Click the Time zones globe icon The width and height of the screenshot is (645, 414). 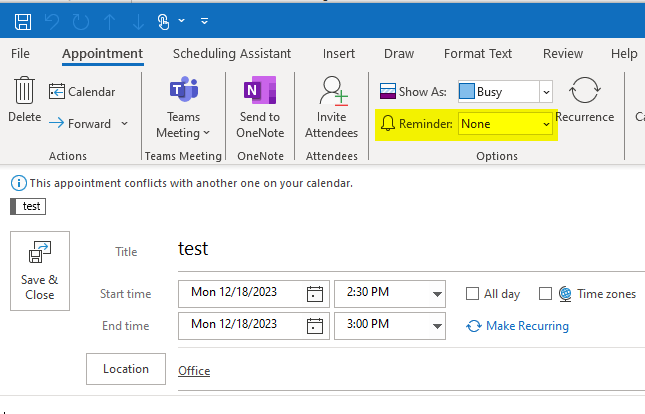565,294
